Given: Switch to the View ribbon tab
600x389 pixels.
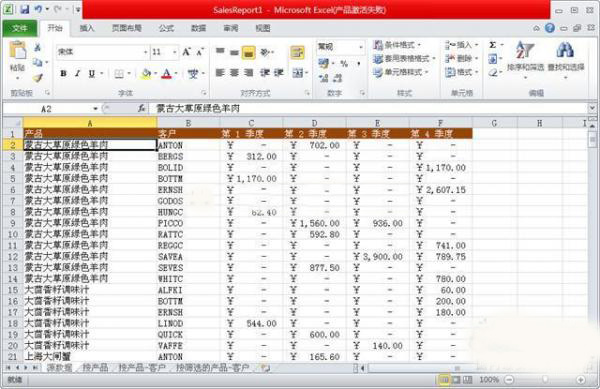Looking at the screenshot, I should click(262, 28).
